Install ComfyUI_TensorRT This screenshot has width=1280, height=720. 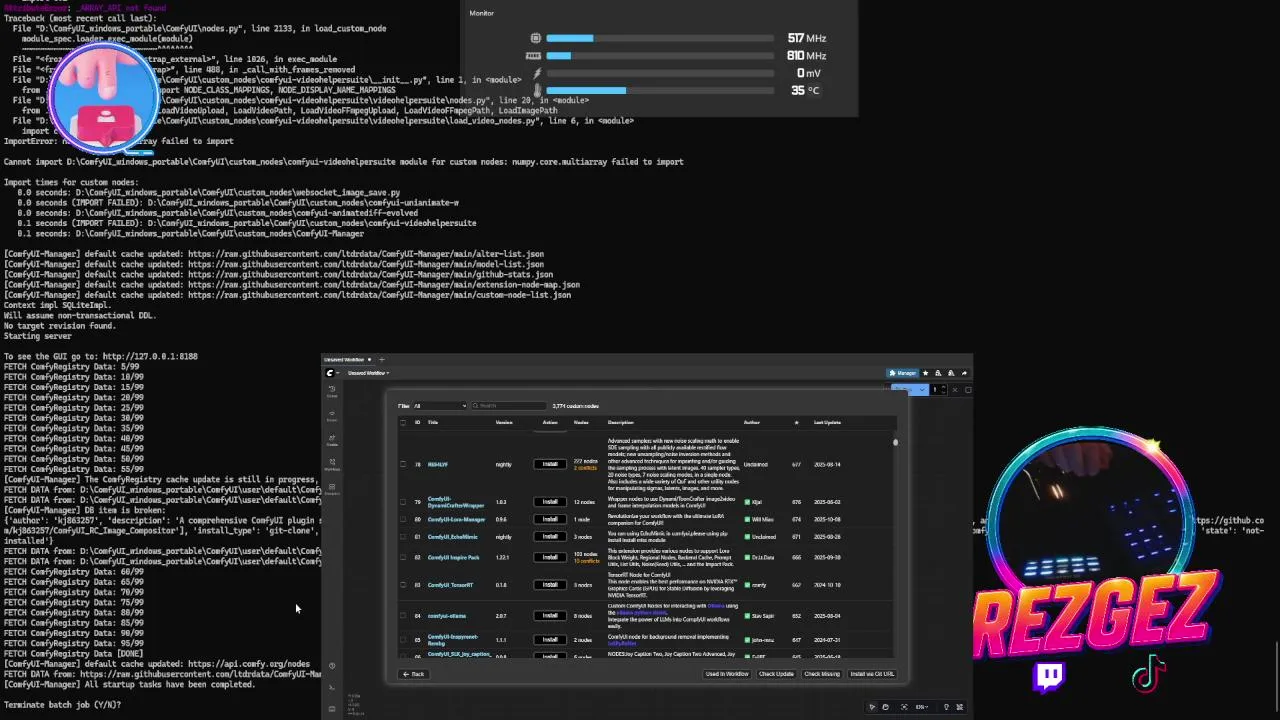click(550, 585)
